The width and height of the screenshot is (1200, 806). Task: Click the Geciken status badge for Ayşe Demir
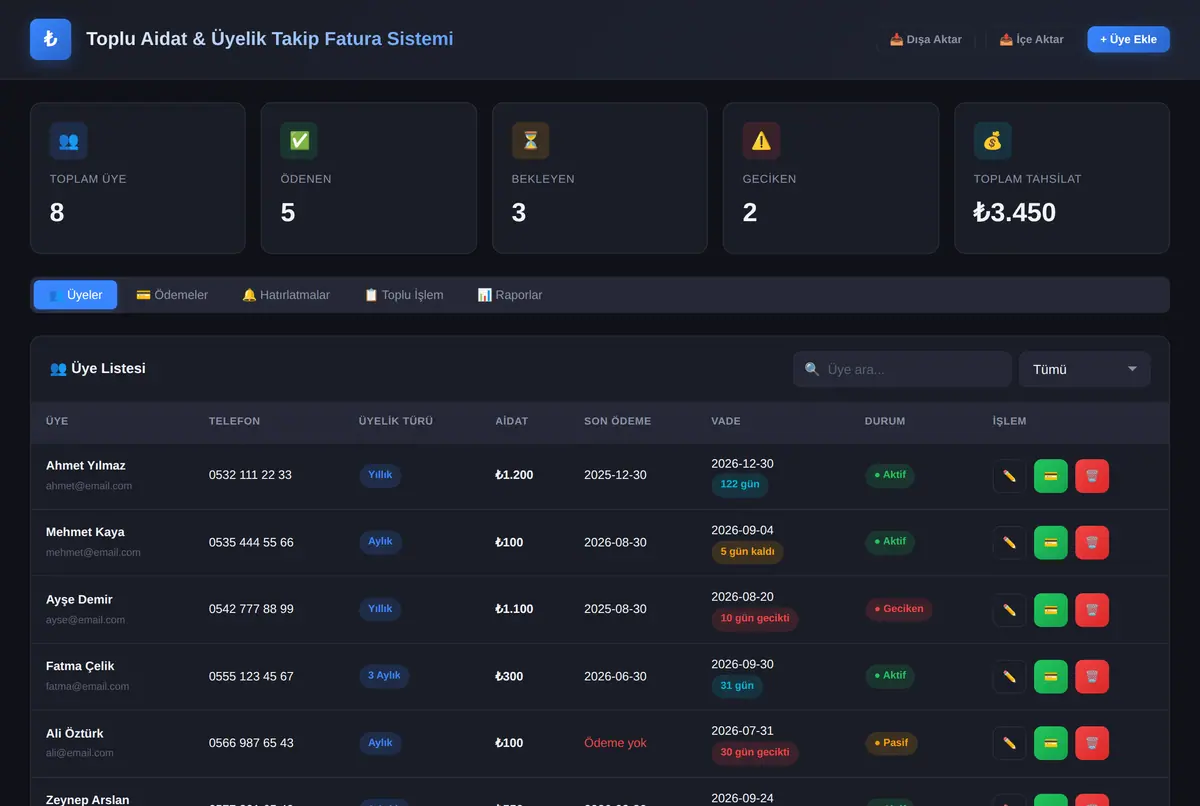(x=899, y=609)
